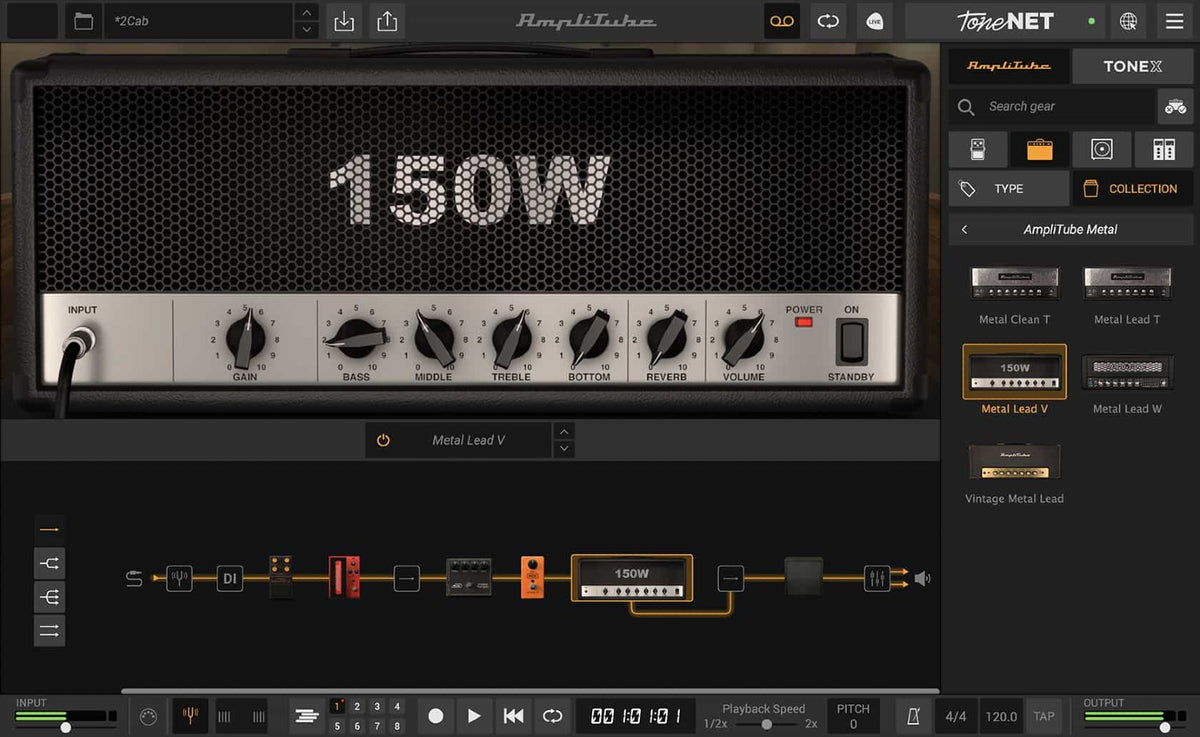Click the GAIN knob on the amp
The width and height of the screenshot is (1200, 737).
[245, 340]
